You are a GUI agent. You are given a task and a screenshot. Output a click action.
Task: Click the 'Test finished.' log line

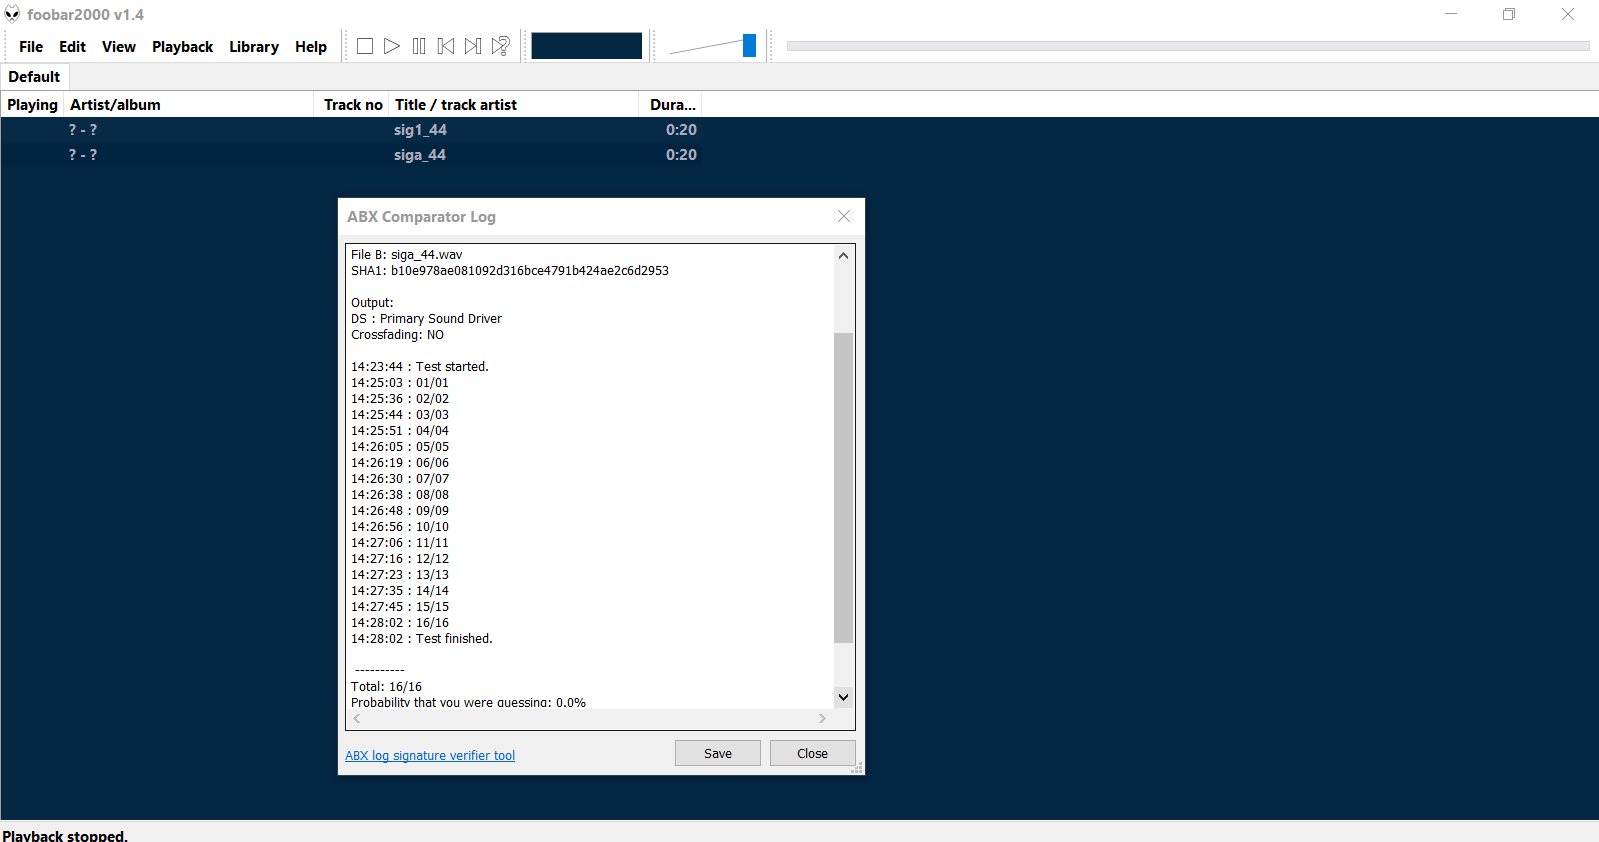[422, 639]
